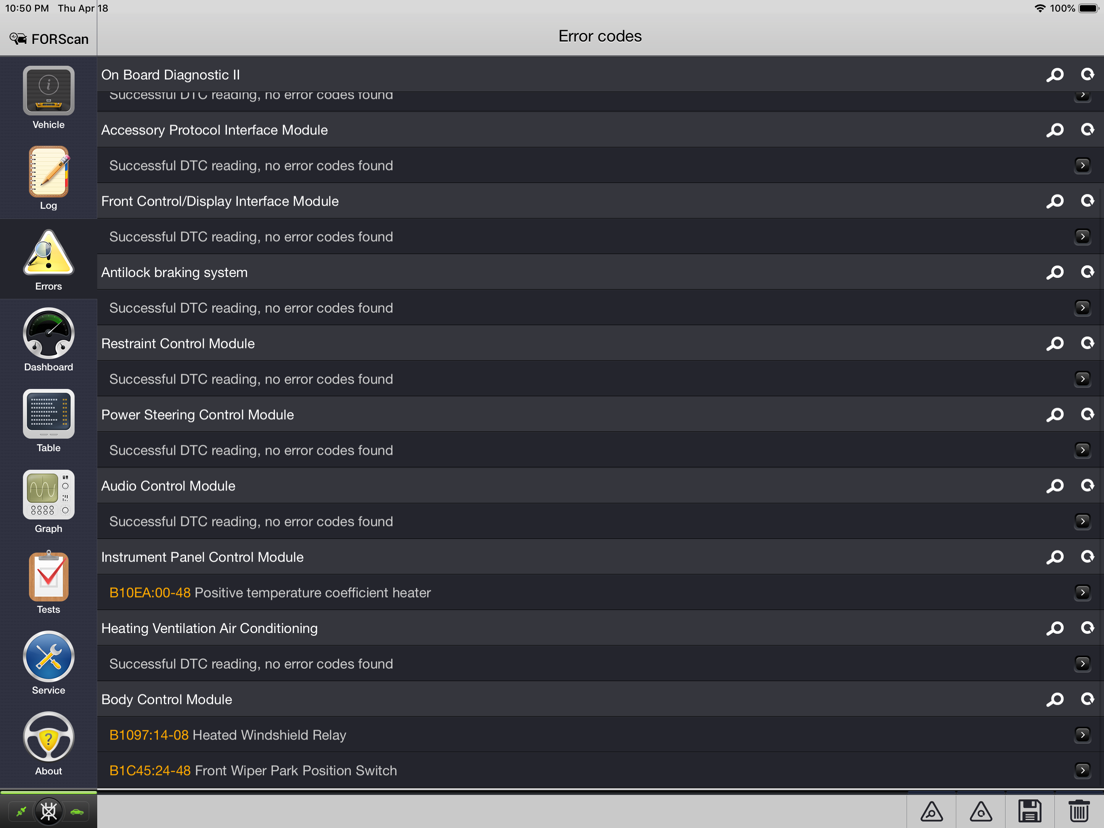1104x828 pixels.
Task: Click the green car status icon
Action: 77,812
